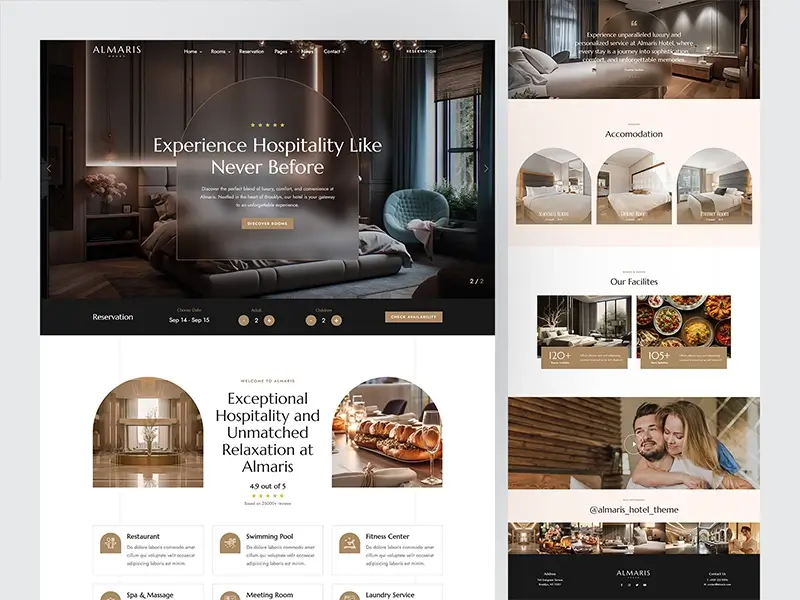Open the Contact nav menu item
800x600 pixels.
click(x=334, y=51)
